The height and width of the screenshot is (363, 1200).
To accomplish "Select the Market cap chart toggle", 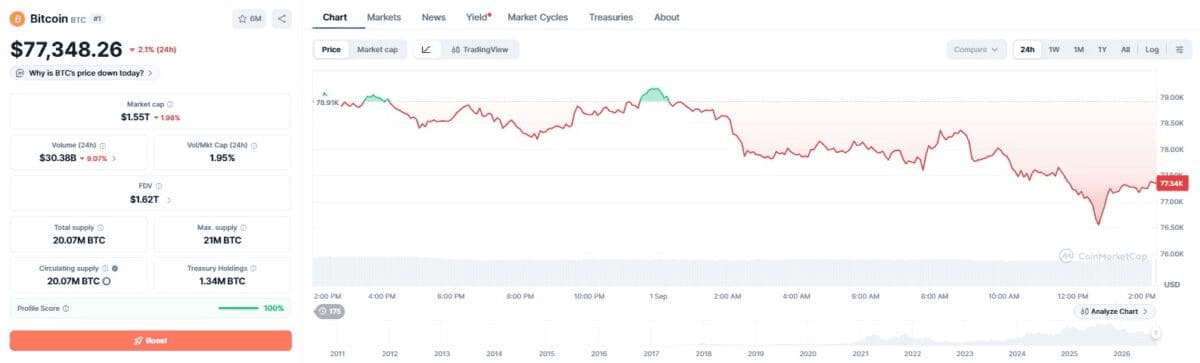I will click(x=377, y=49).
